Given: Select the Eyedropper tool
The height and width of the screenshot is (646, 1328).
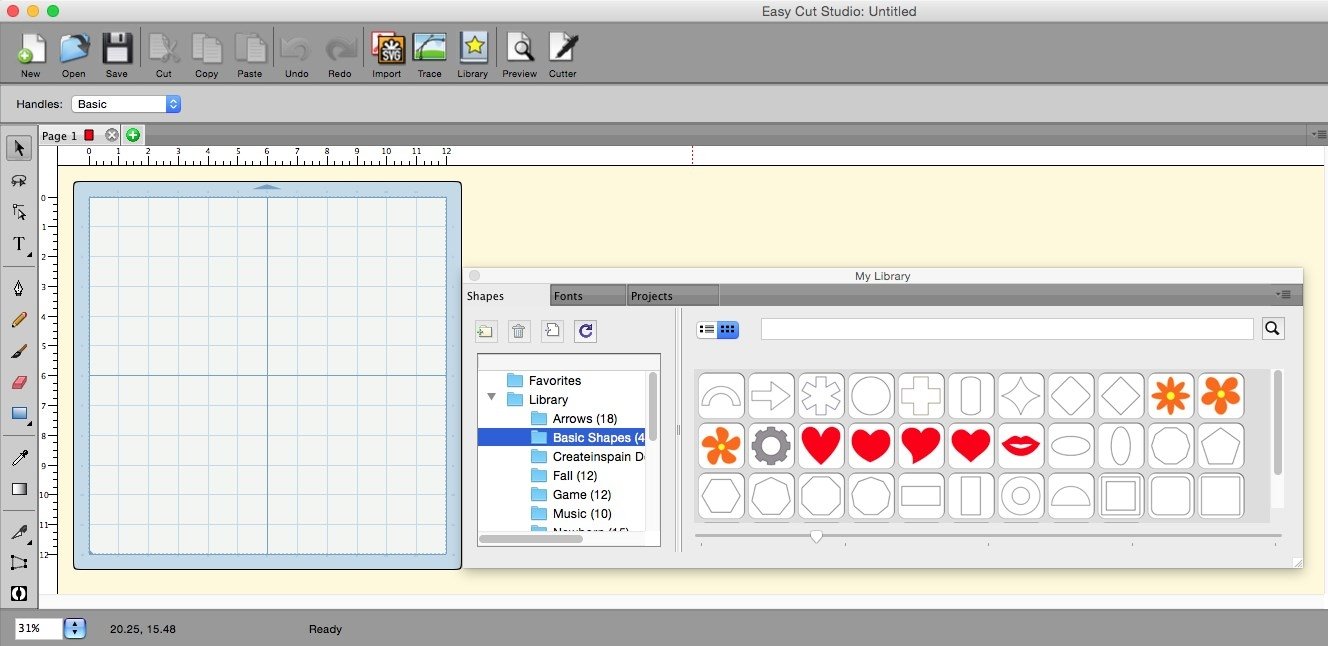Looking at the screenshot, I should pyautogui.click(x=19, y=458).
